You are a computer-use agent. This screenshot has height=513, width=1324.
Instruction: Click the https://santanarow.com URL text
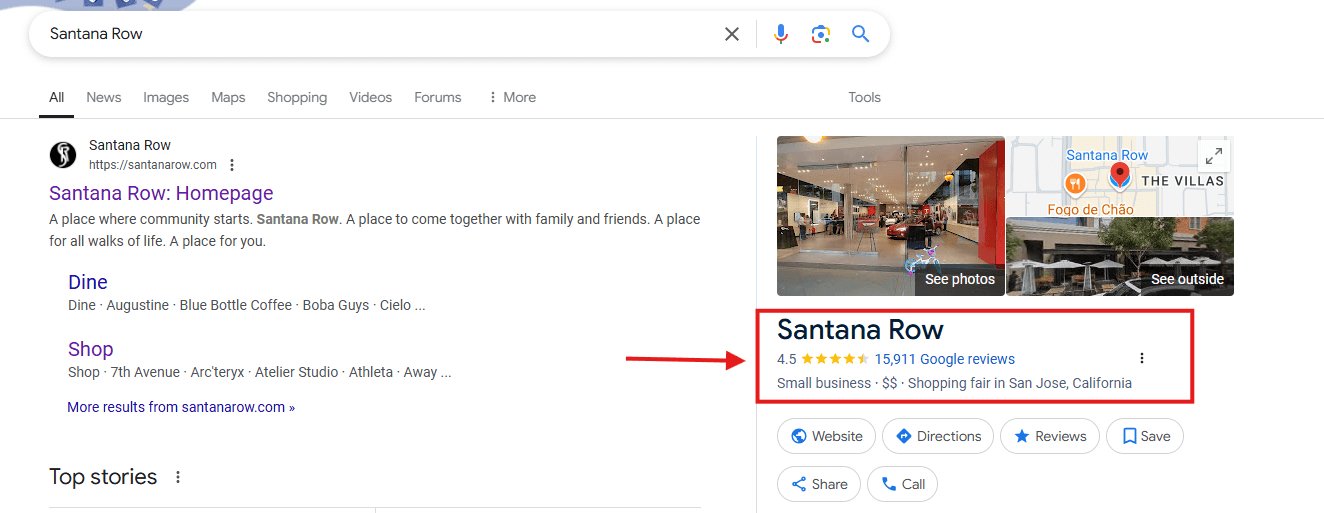click(153, 165)
